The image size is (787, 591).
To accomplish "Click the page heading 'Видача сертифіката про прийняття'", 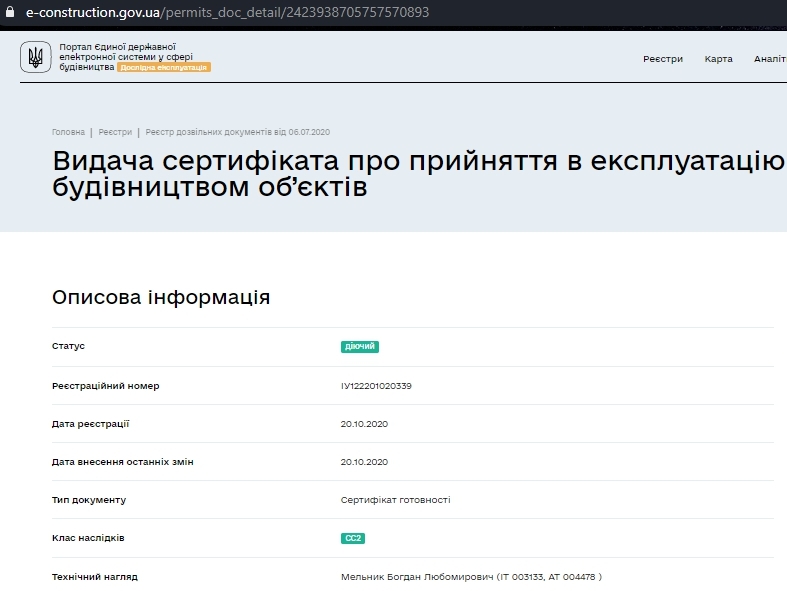I will click(419, 174).
